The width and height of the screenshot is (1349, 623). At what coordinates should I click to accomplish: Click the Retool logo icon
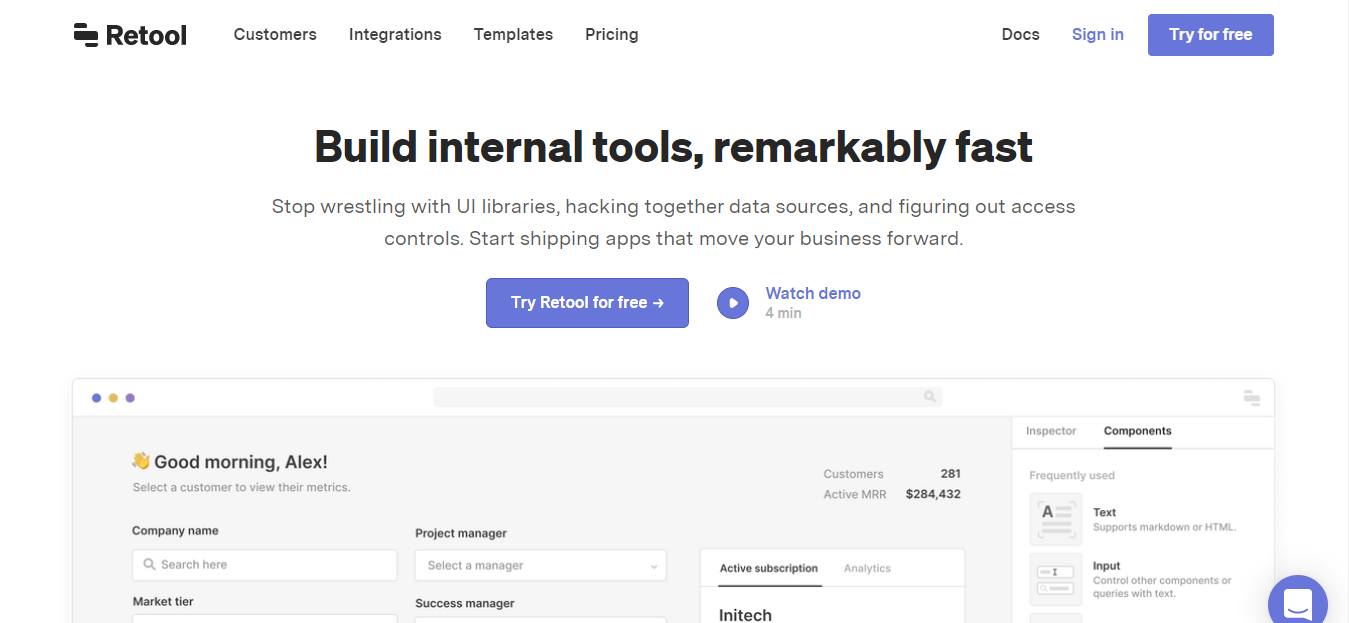click(x=86, y=35)
